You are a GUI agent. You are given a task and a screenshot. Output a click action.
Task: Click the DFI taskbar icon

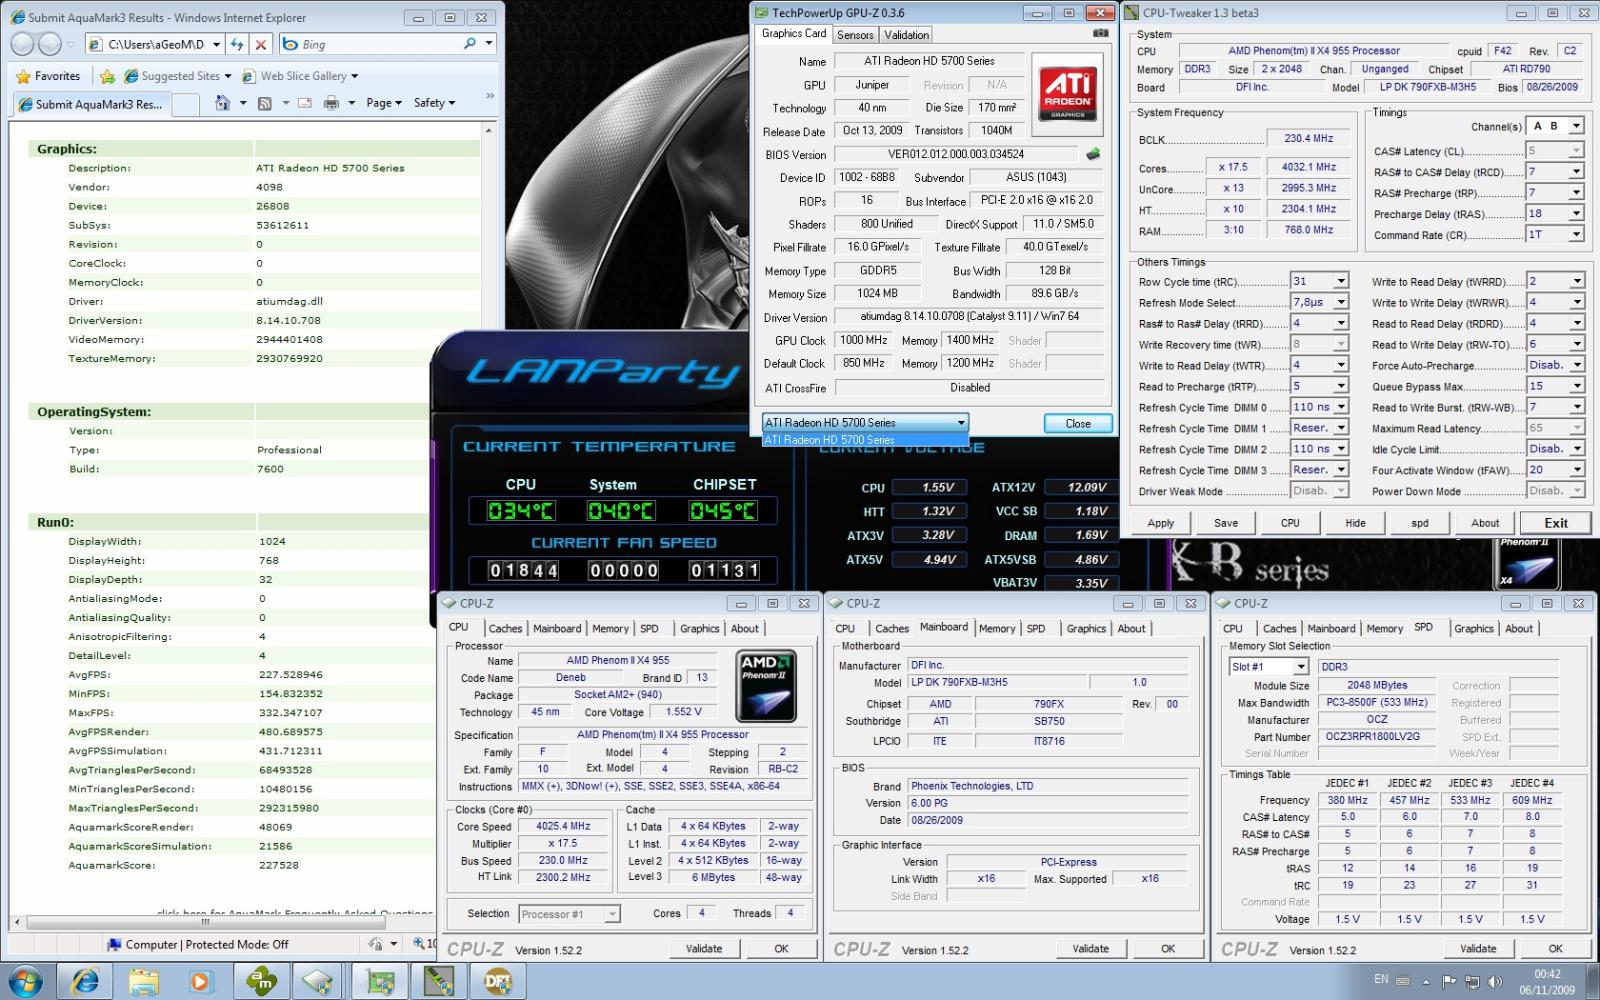[x=497, y=981]
